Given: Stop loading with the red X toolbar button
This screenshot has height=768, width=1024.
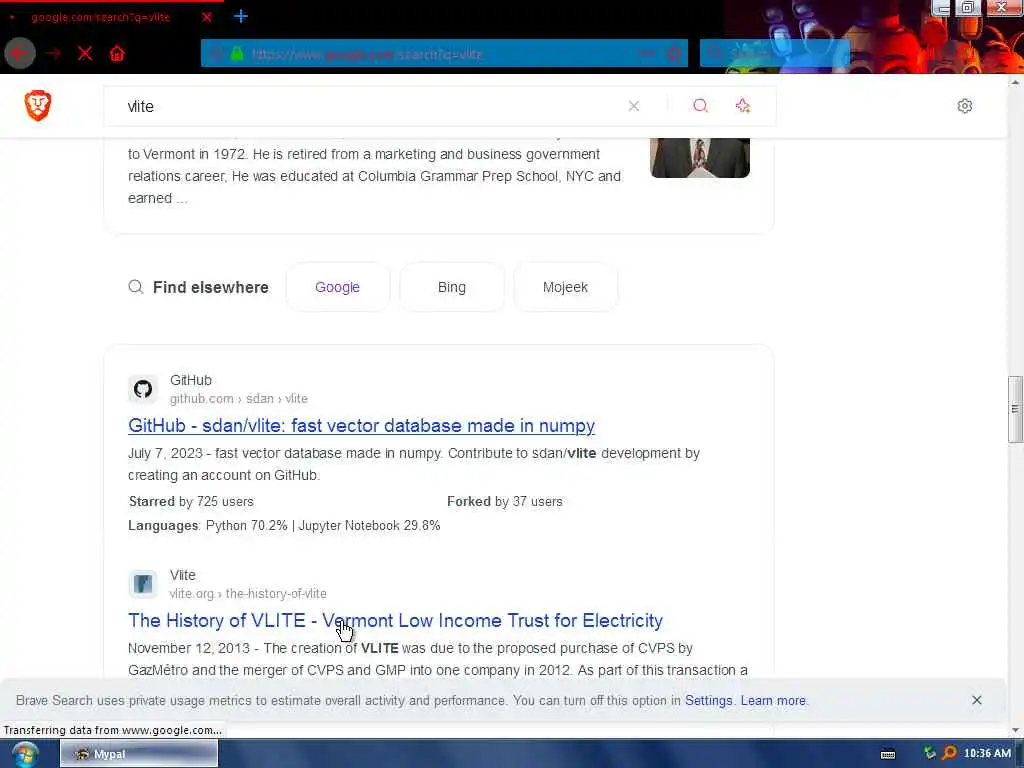Looking at the screenshot, I should 85,54.
